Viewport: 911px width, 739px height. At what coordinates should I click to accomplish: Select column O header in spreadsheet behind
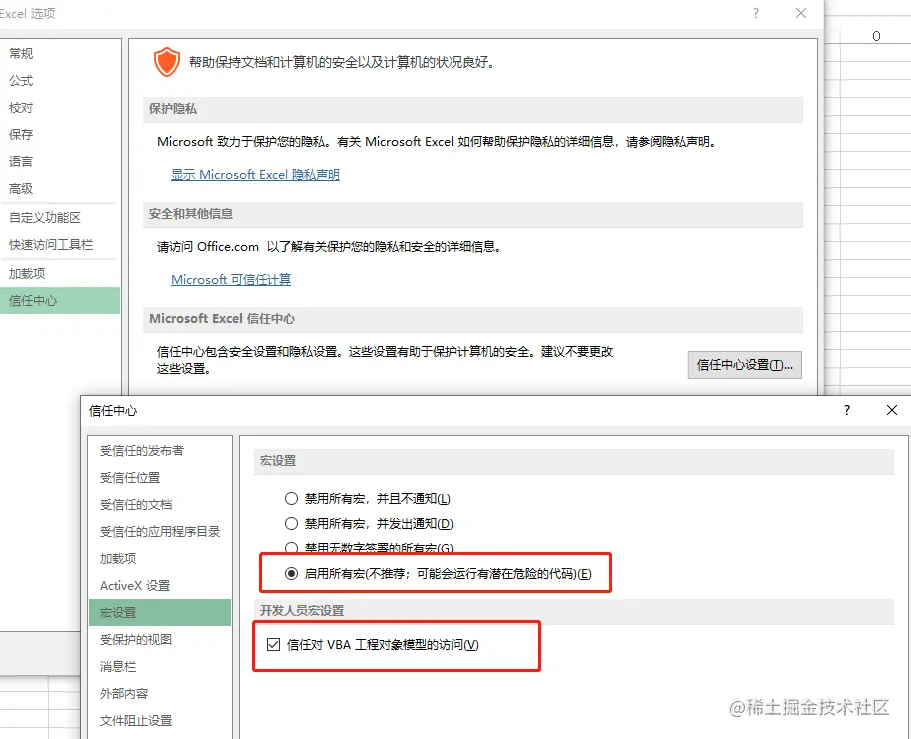tap(876, 36)
